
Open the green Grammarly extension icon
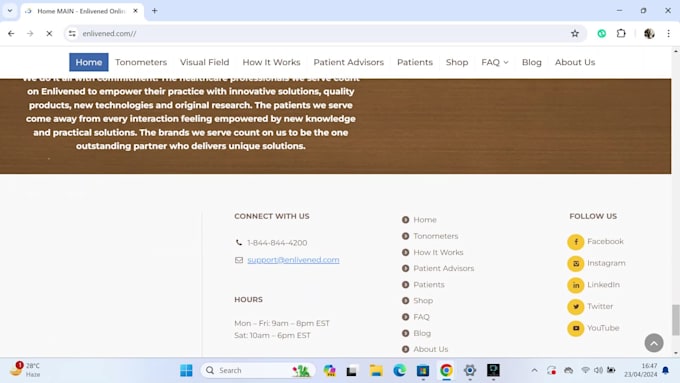click(x=602, y=33)
